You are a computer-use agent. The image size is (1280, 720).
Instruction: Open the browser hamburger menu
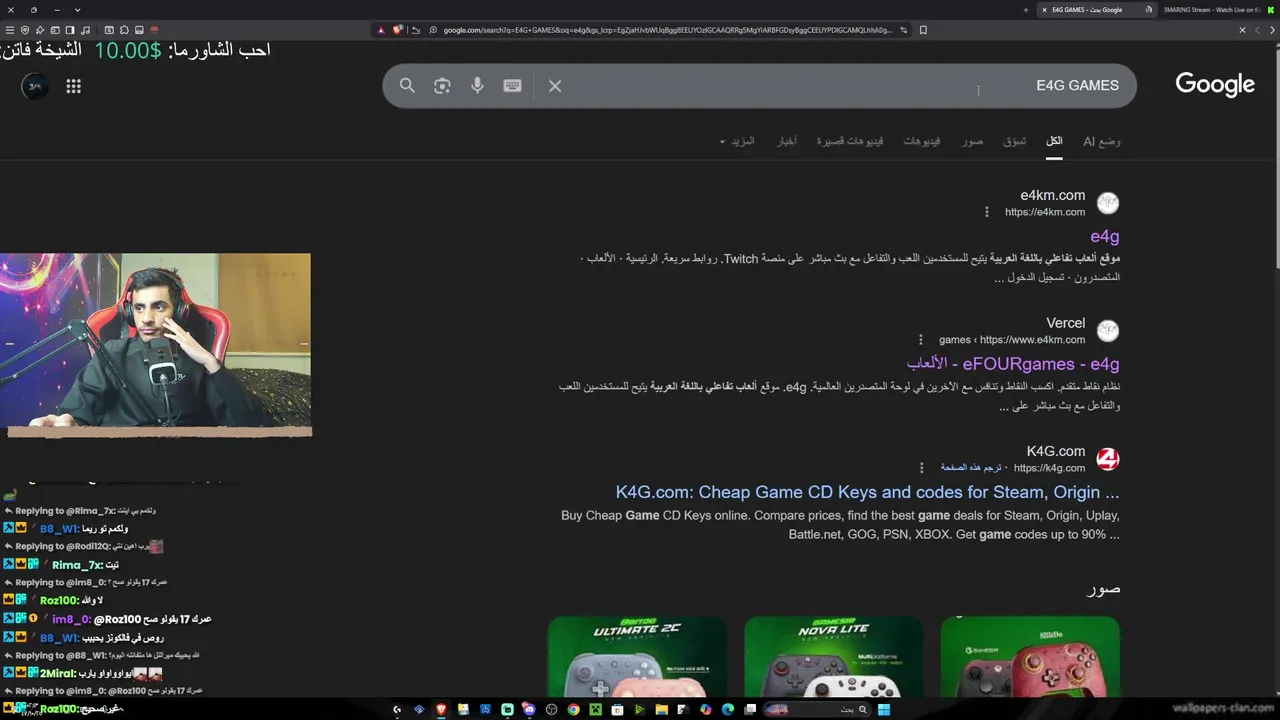point(10,30)
